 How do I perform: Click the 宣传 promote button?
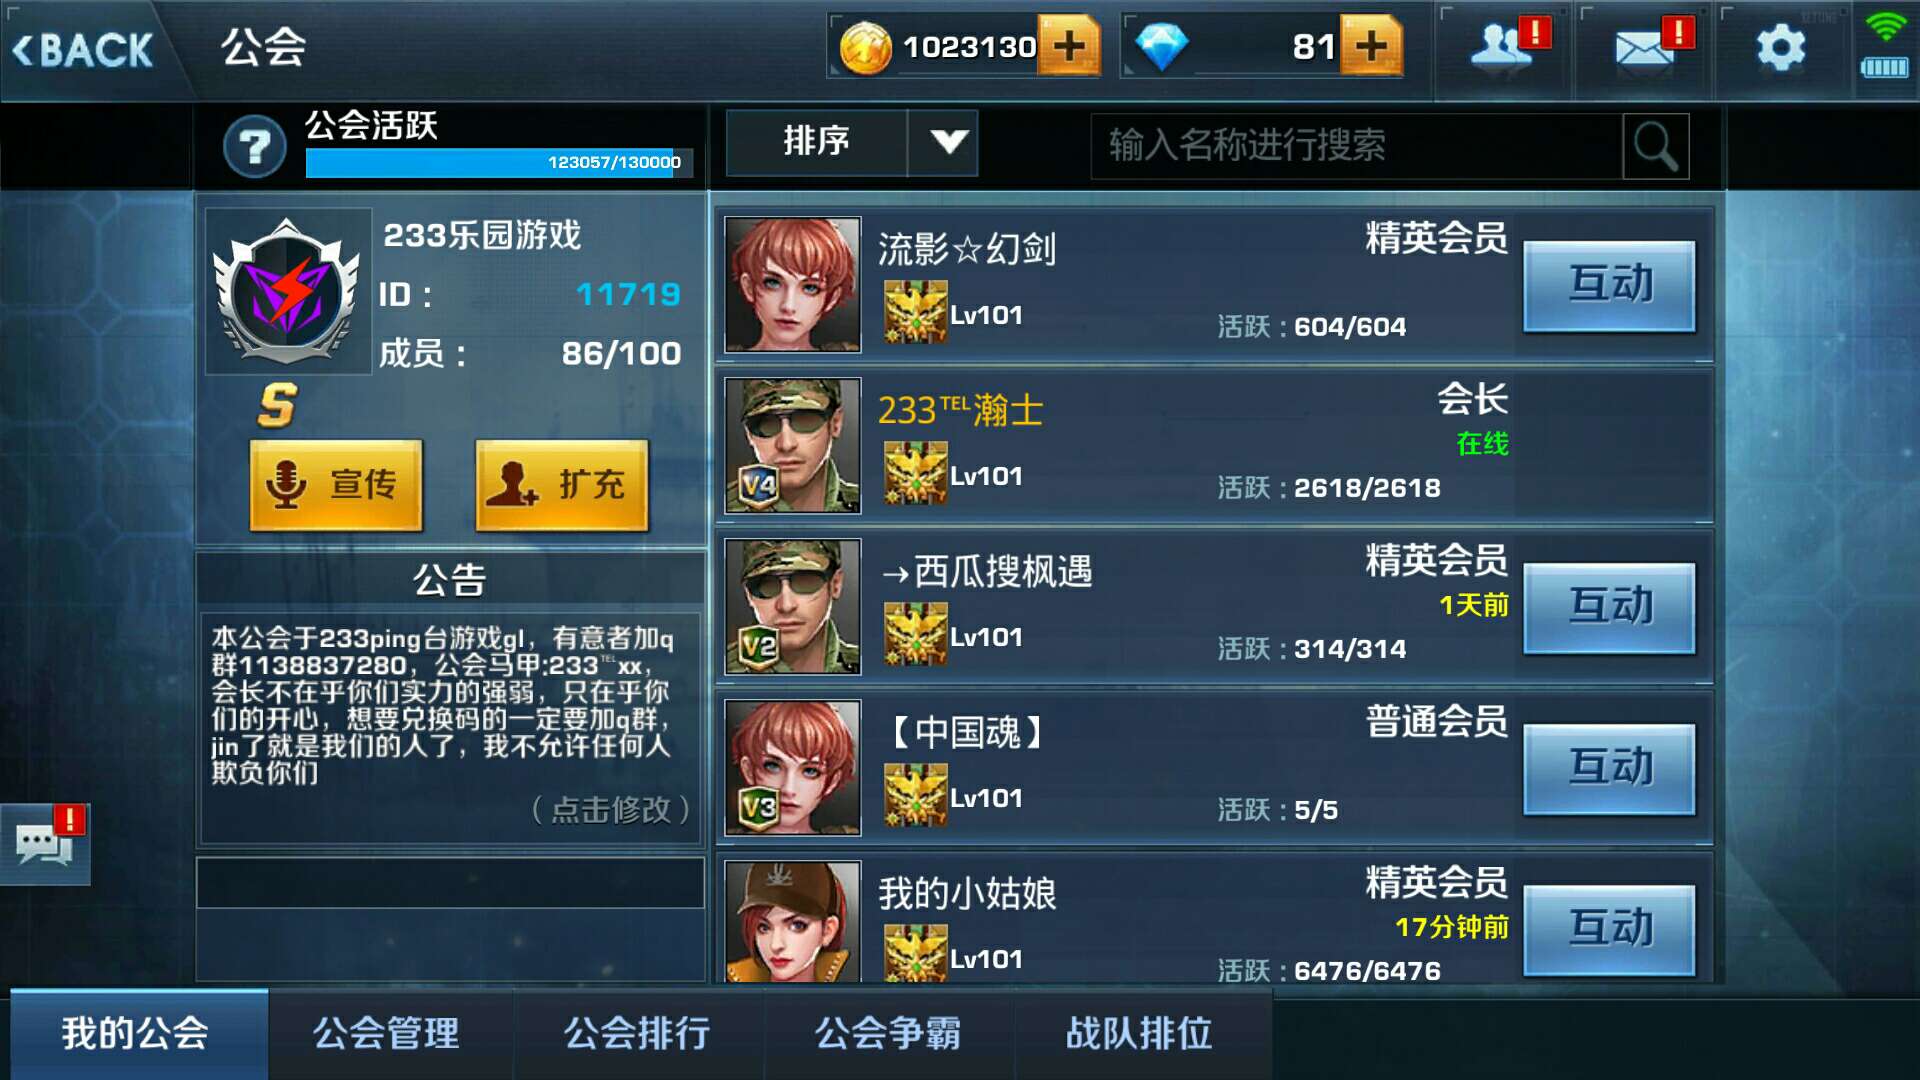(336, 485)
